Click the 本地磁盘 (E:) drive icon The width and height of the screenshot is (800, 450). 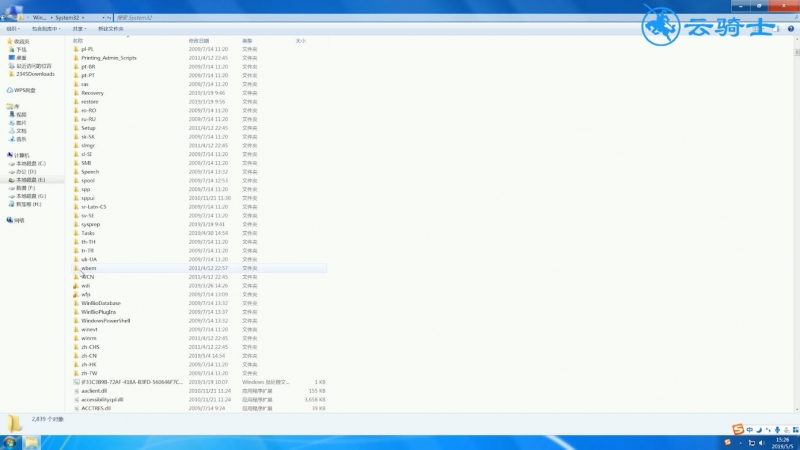[12, 180]
